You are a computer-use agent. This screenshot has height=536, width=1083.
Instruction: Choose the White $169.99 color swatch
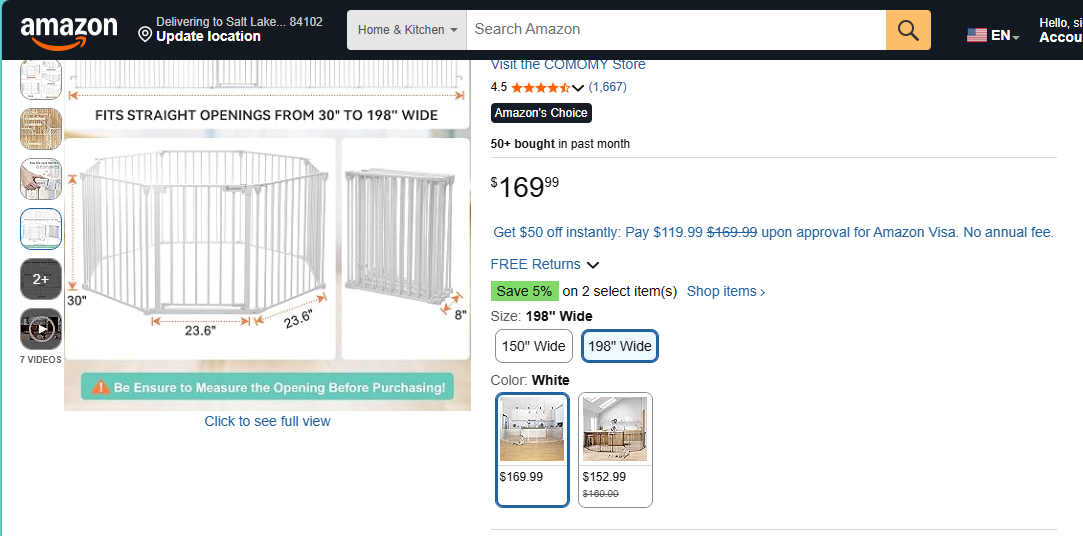[x=532, y=450]
